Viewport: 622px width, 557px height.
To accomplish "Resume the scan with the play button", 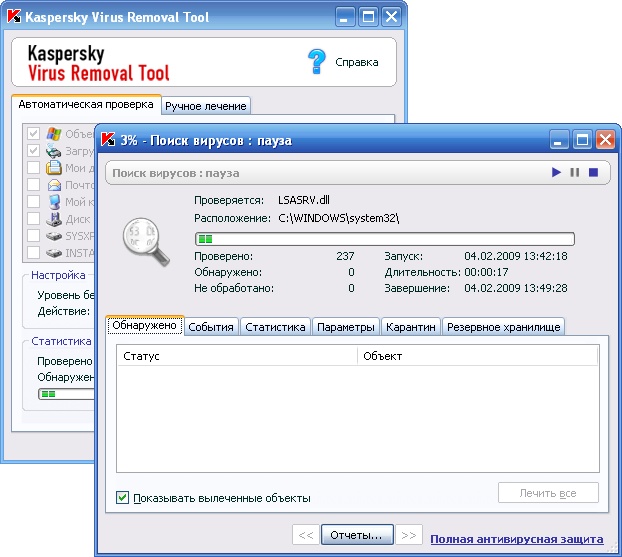I will (x=556, y=172).
